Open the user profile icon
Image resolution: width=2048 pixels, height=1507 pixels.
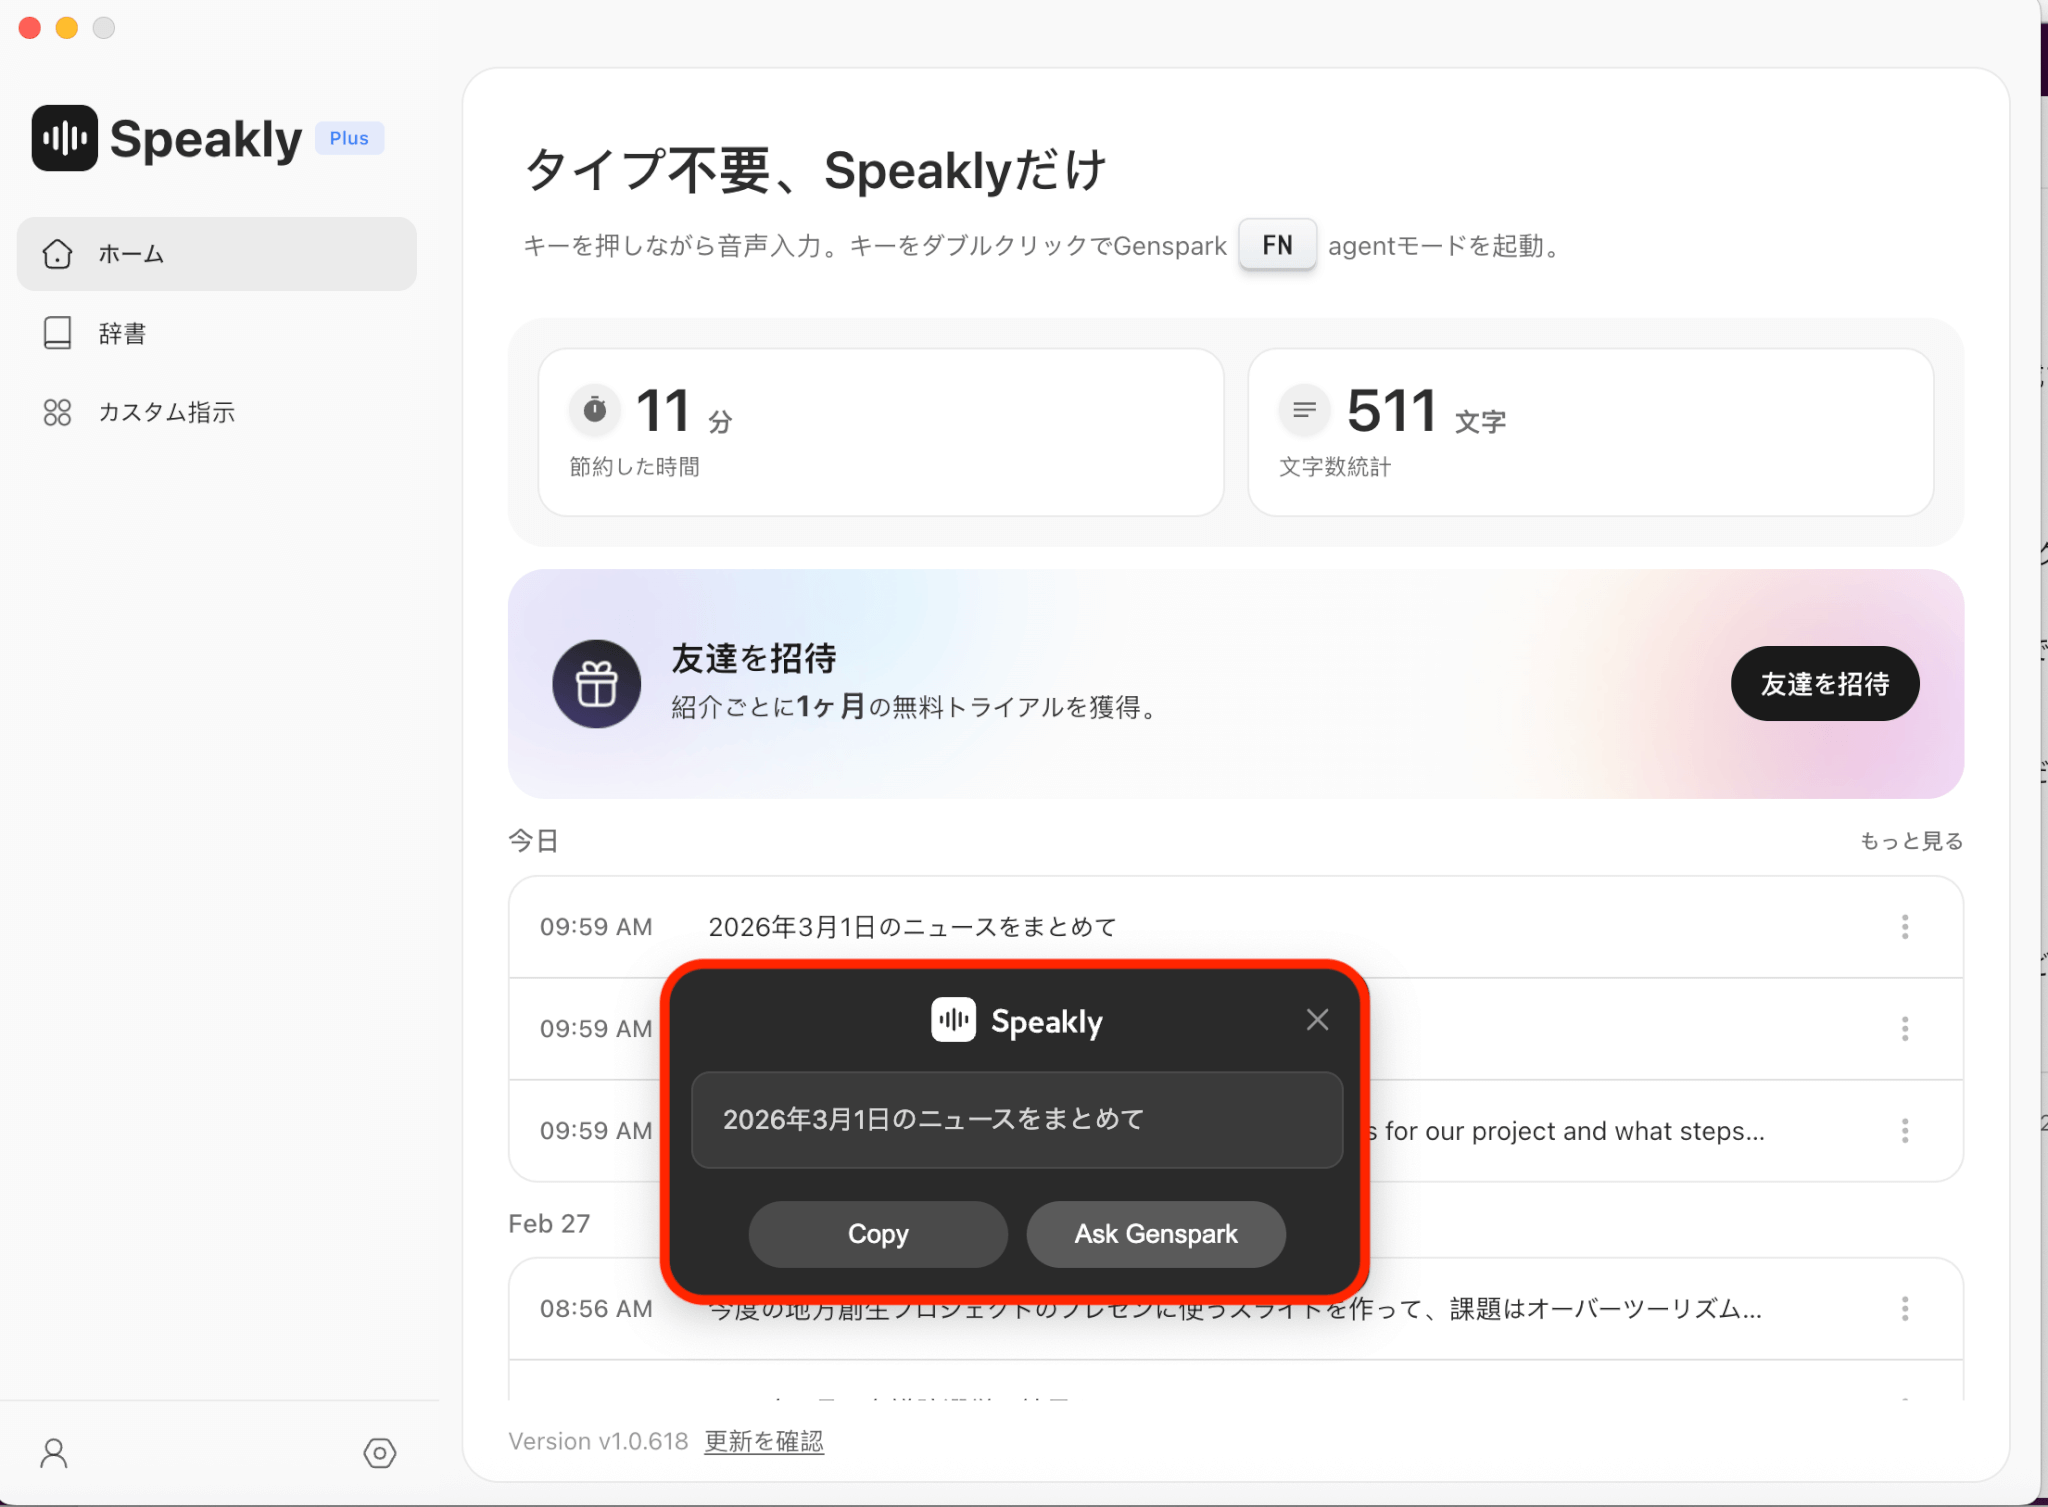click(x=54, y=1452)
